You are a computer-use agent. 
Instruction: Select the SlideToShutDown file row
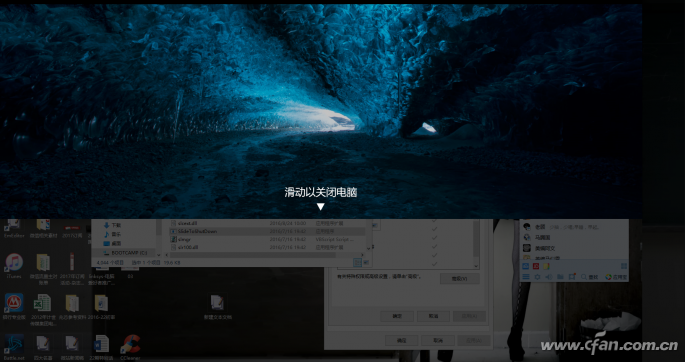(x=266, y=231)
